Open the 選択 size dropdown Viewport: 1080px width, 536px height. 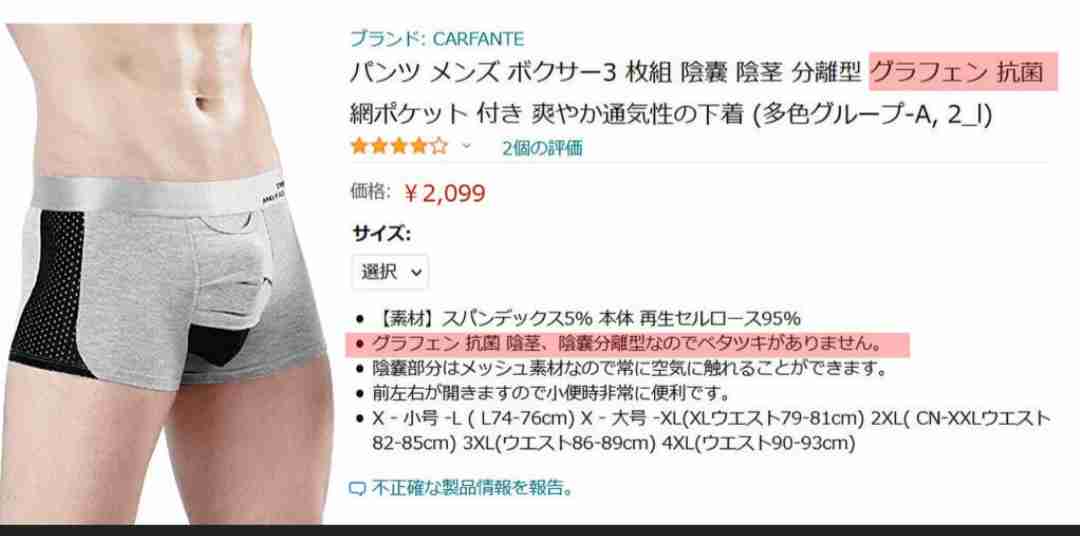click(x=391, y=272)
